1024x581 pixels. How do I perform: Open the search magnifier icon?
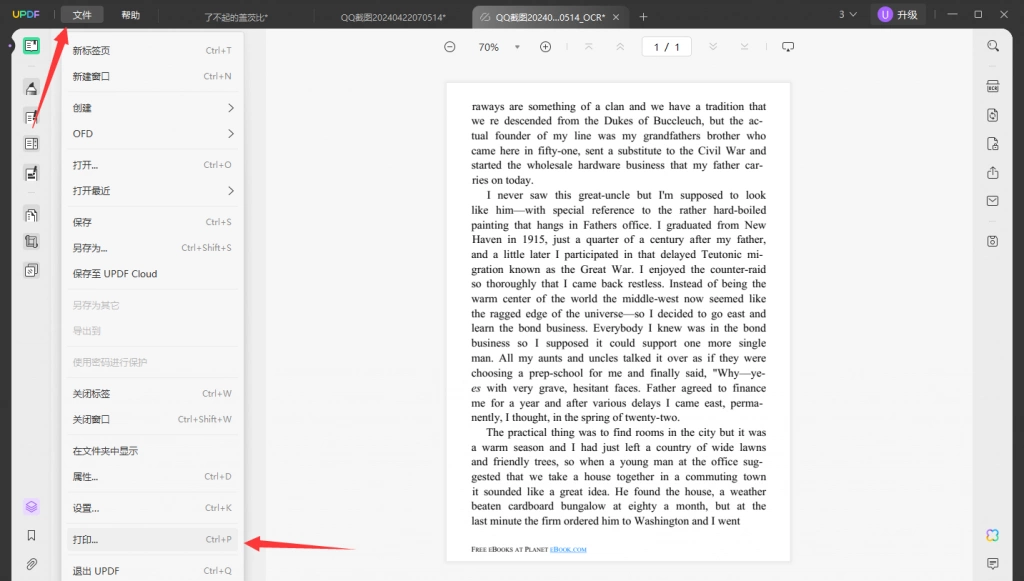point(993,46)
